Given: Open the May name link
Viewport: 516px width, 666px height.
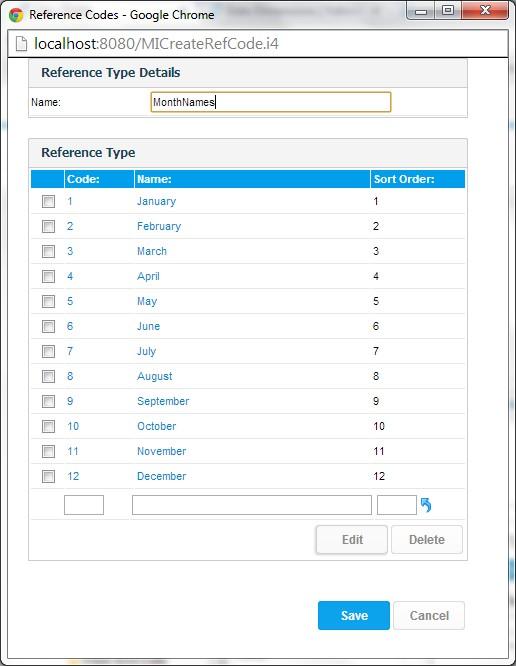Looking at the screenshot, I should click(x=147, y=302).
